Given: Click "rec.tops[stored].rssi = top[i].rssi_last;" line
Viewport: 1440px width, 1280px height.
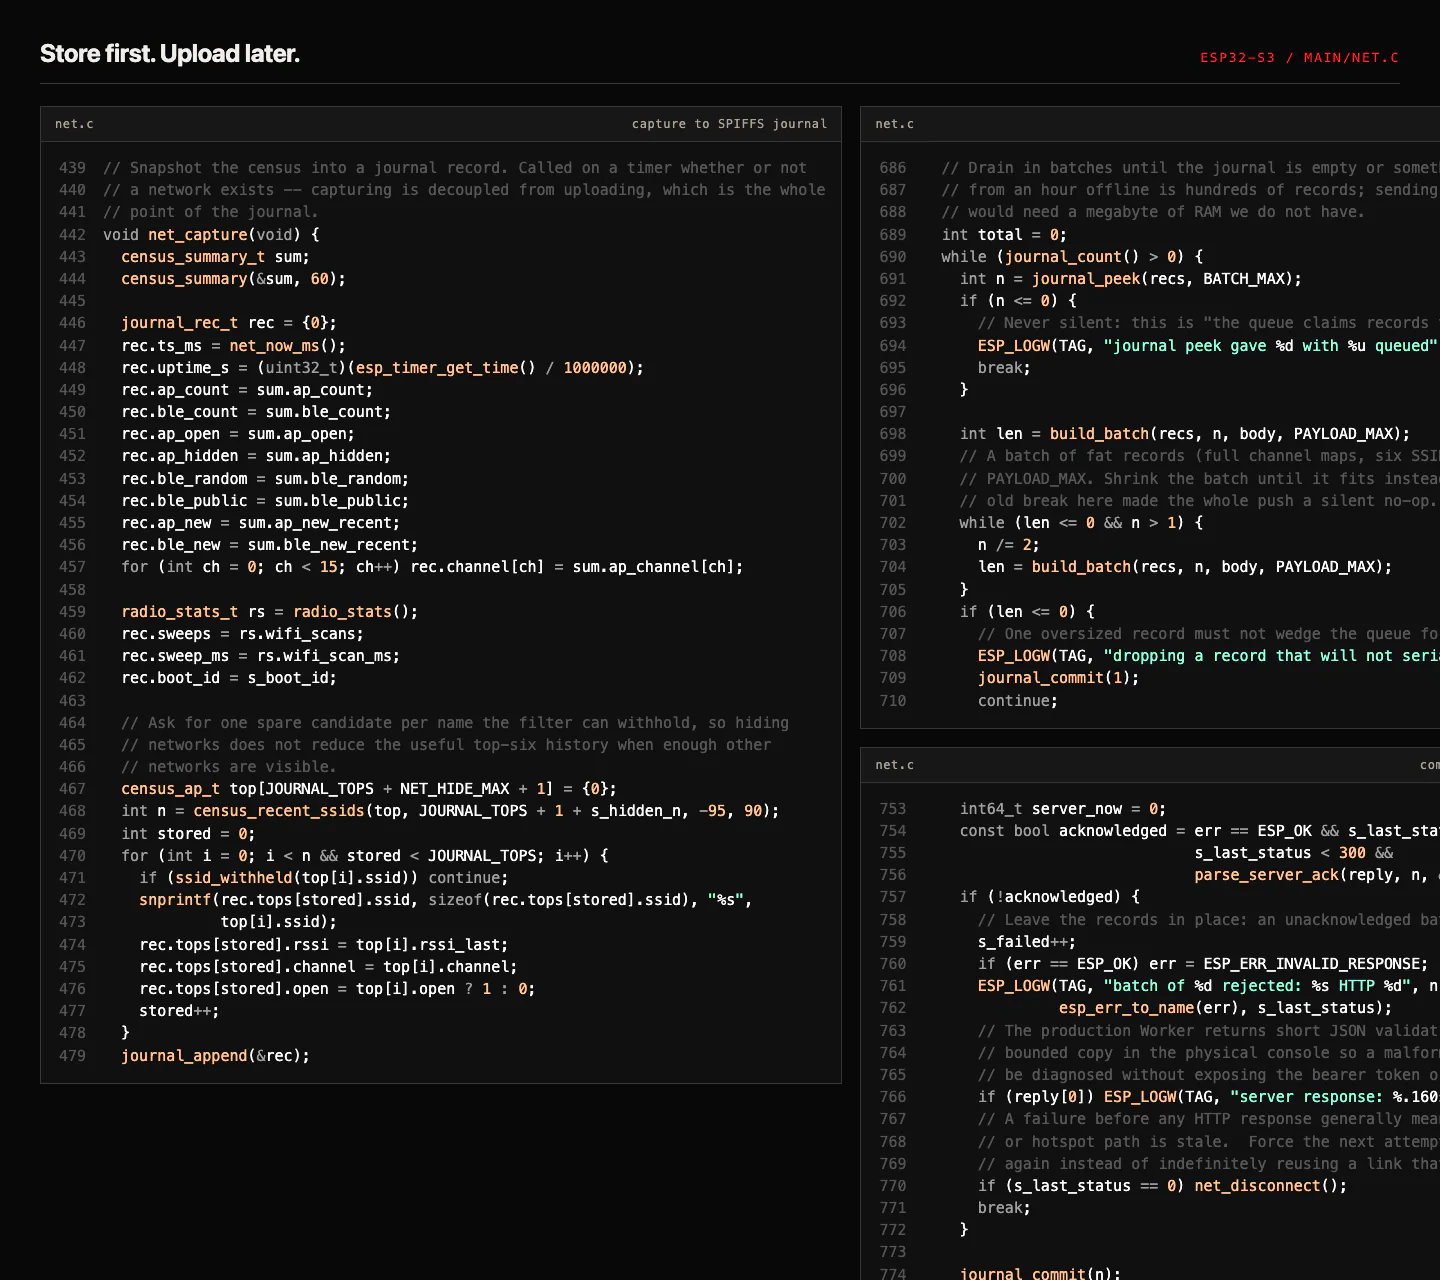Looking at the screenshot, I should [323, 945].
